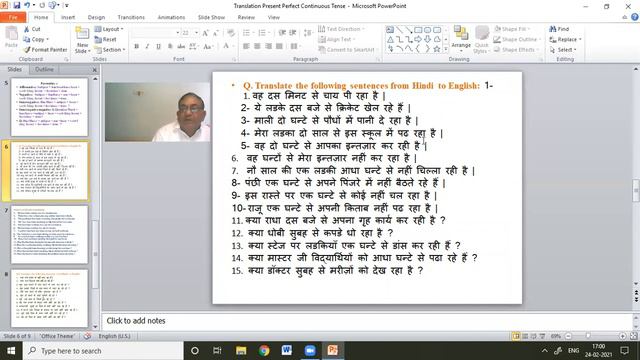Switch to Normal view in status bar
640x360 pixels.
[516, 336]
